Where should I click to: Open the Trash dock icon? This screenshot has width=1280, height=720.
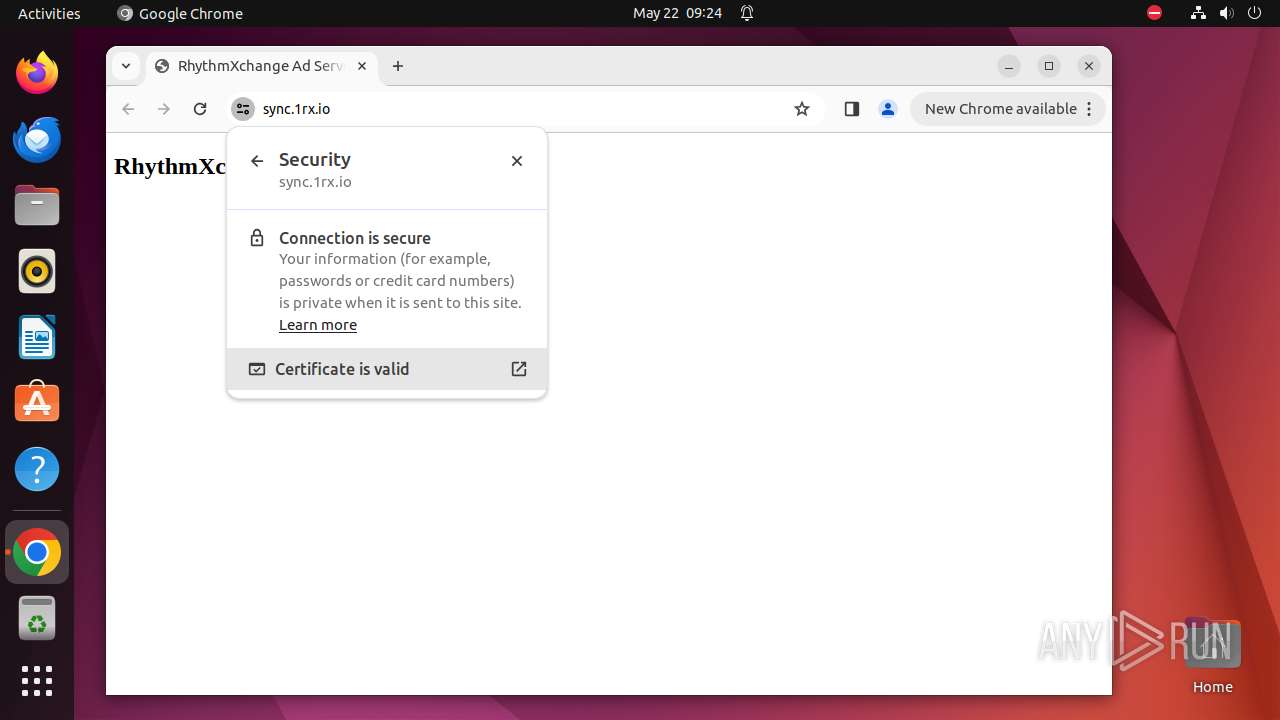pos(37,618)
